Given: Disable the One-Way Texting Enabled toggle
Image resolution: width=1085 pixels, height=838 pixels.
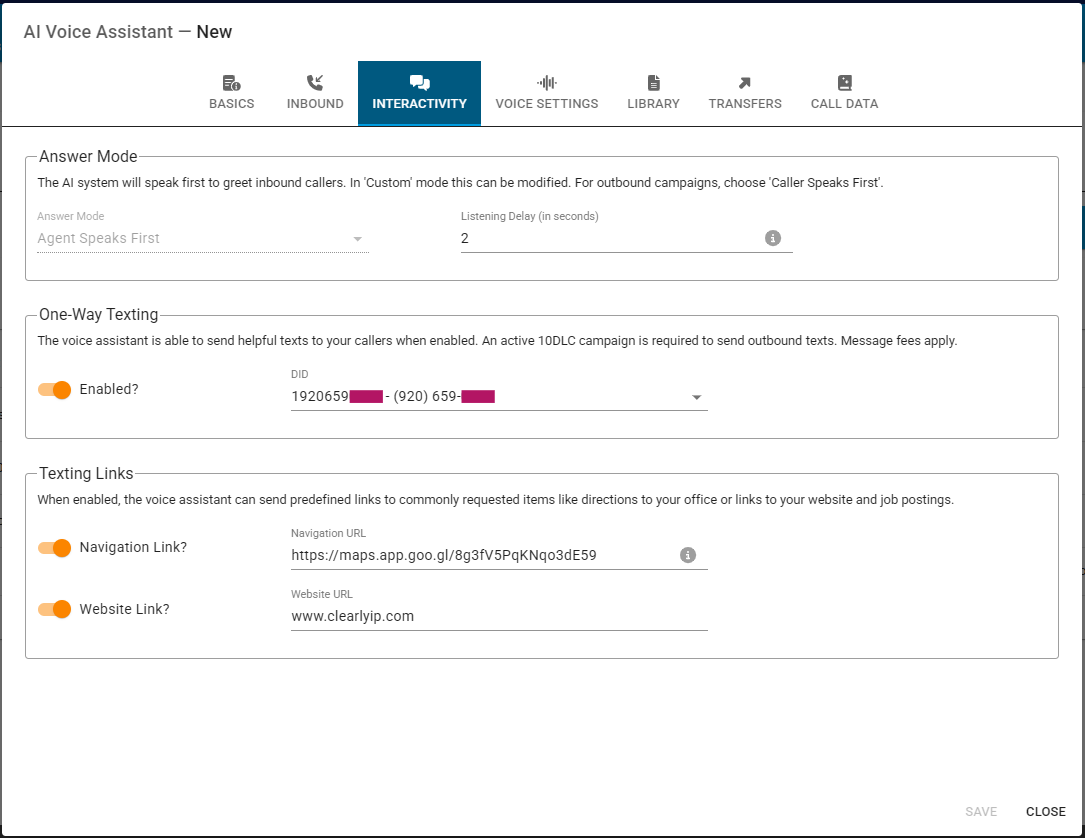Looking at the screenshot, I should (55, 390).
